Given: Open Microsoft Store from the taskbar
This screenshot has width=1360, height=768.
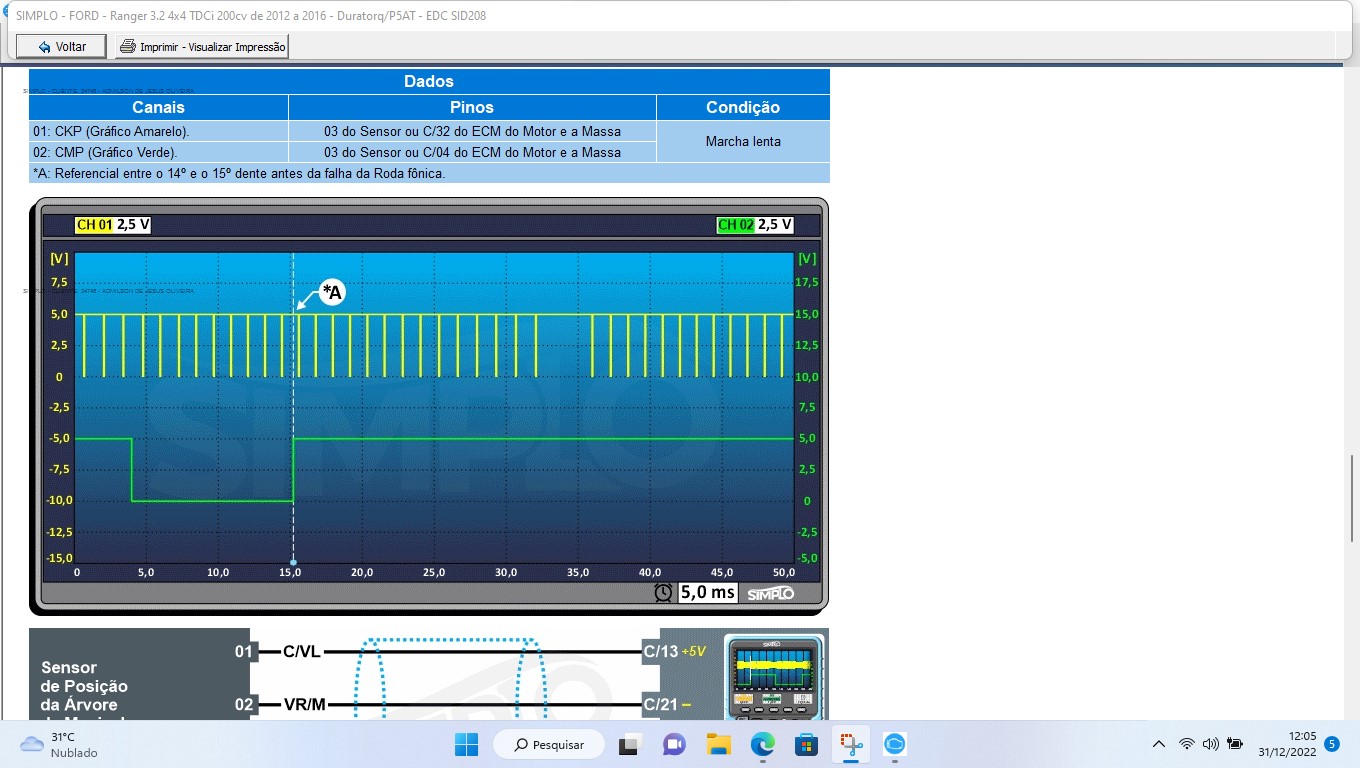Looking at the screenshot, I should point(807,745).
